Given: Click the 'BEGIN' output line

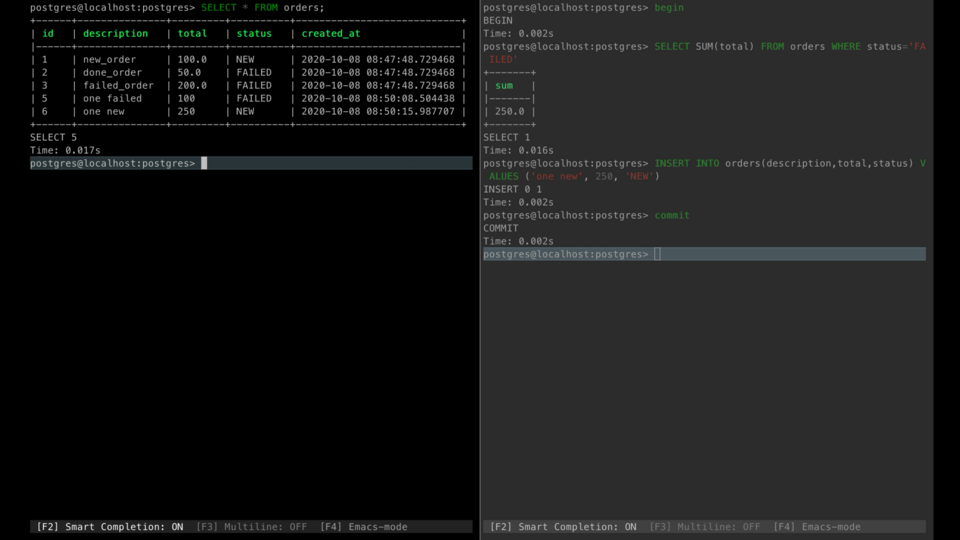Looking at the screenshot, I should [498, 20].
